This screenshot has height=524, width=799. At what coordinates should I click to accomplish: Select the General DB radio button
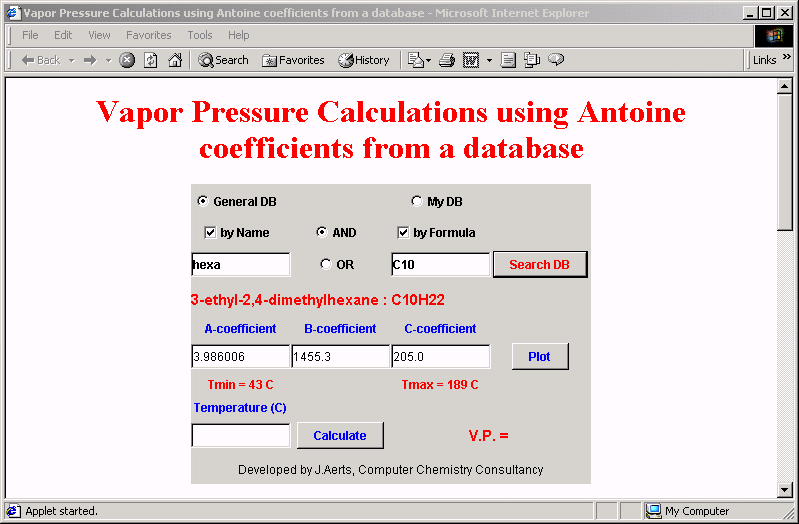coord(203,201)
